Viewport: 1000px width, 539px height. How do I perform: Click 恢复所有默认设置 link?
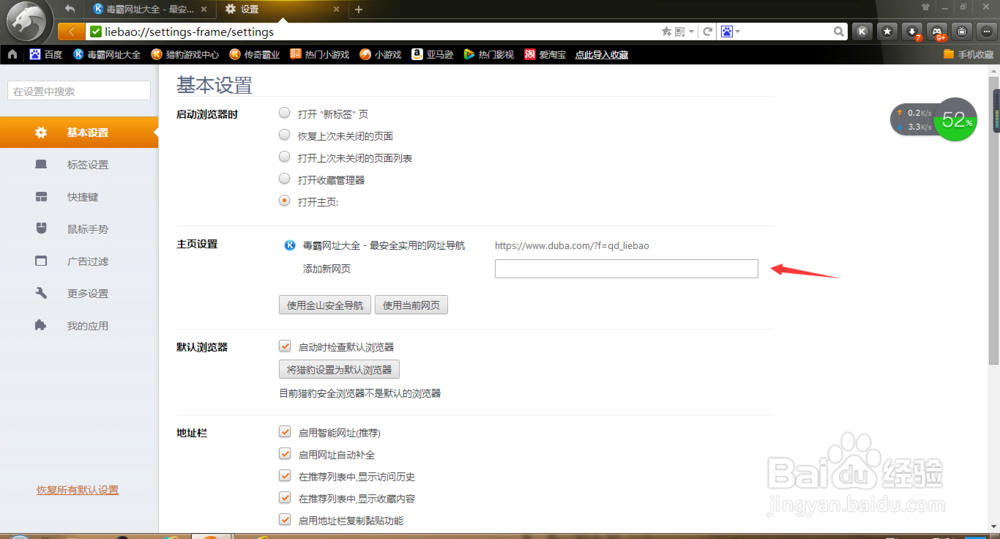77,490
